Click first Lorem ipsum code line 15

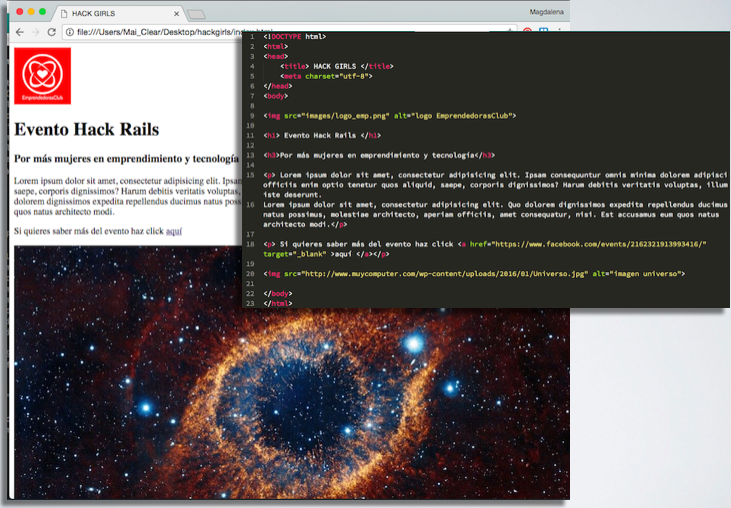point(495,185)
